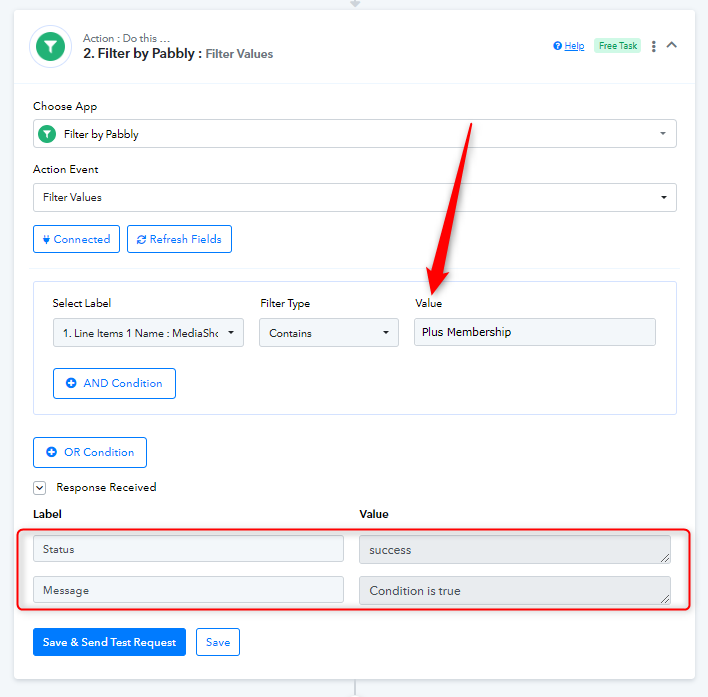Click the Save button
Viewport: 708px width, 697px height.
[218, 642]
